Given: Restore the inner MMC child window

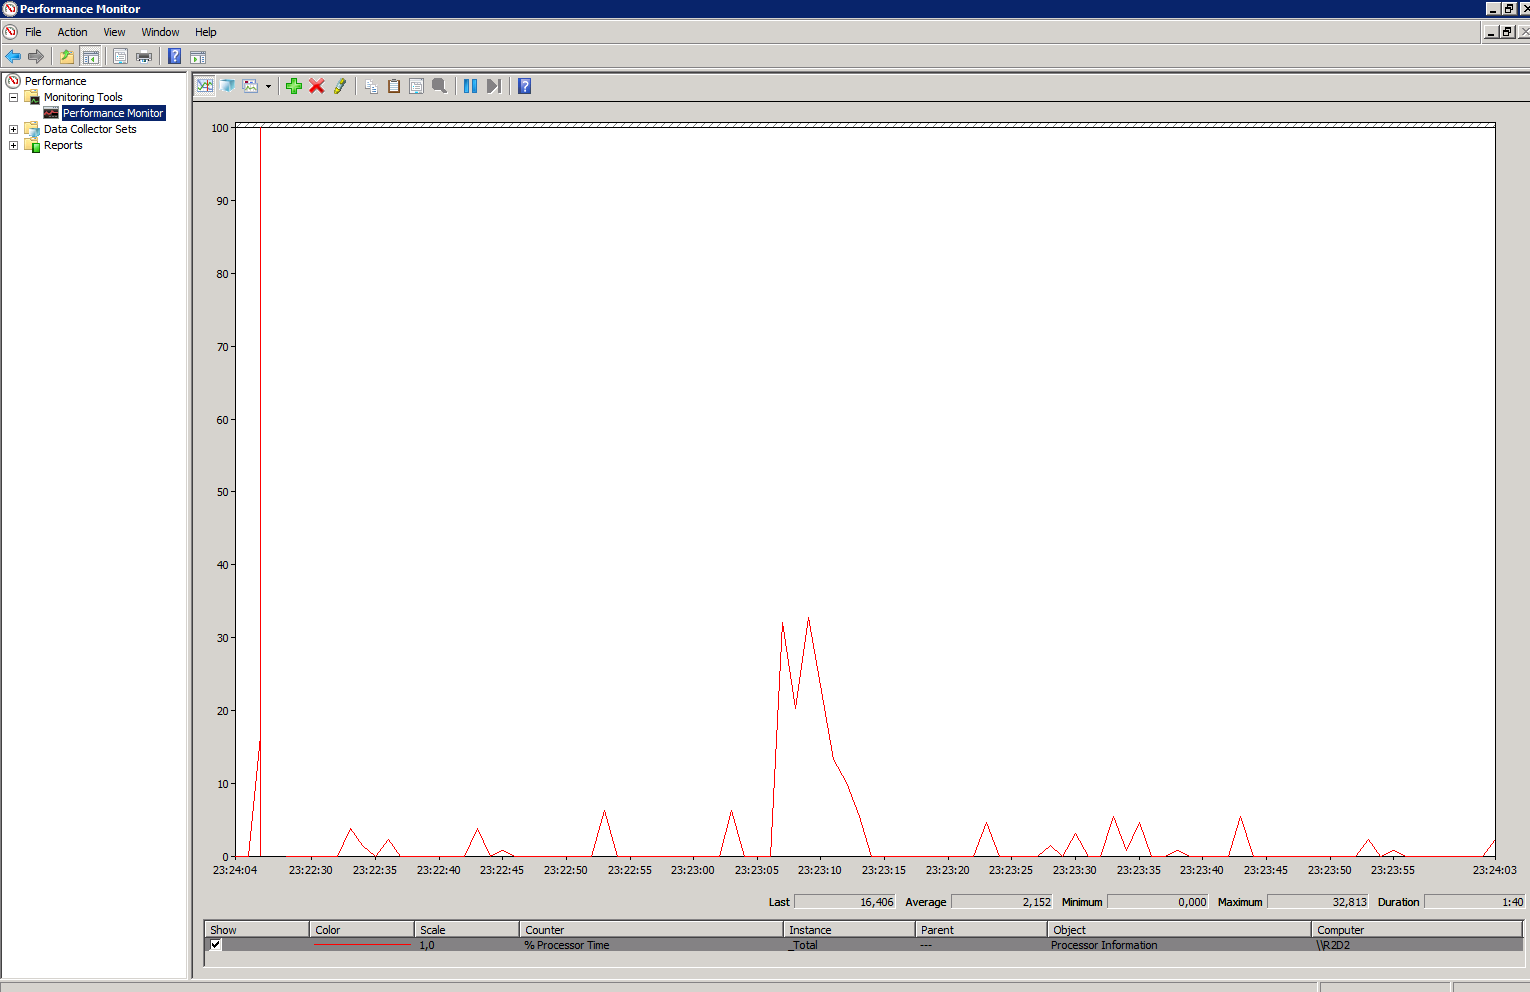Looking at the screenshot, I should pyautogui.click(x=1507, y=32).
